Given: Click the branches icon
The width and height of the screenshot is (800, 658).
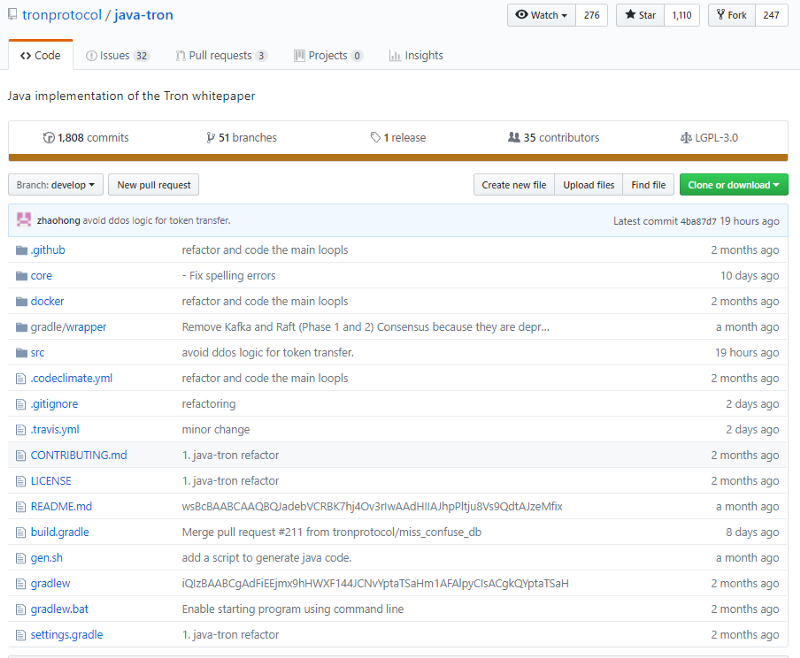Looking at the screenshot, I should point(210,138).
